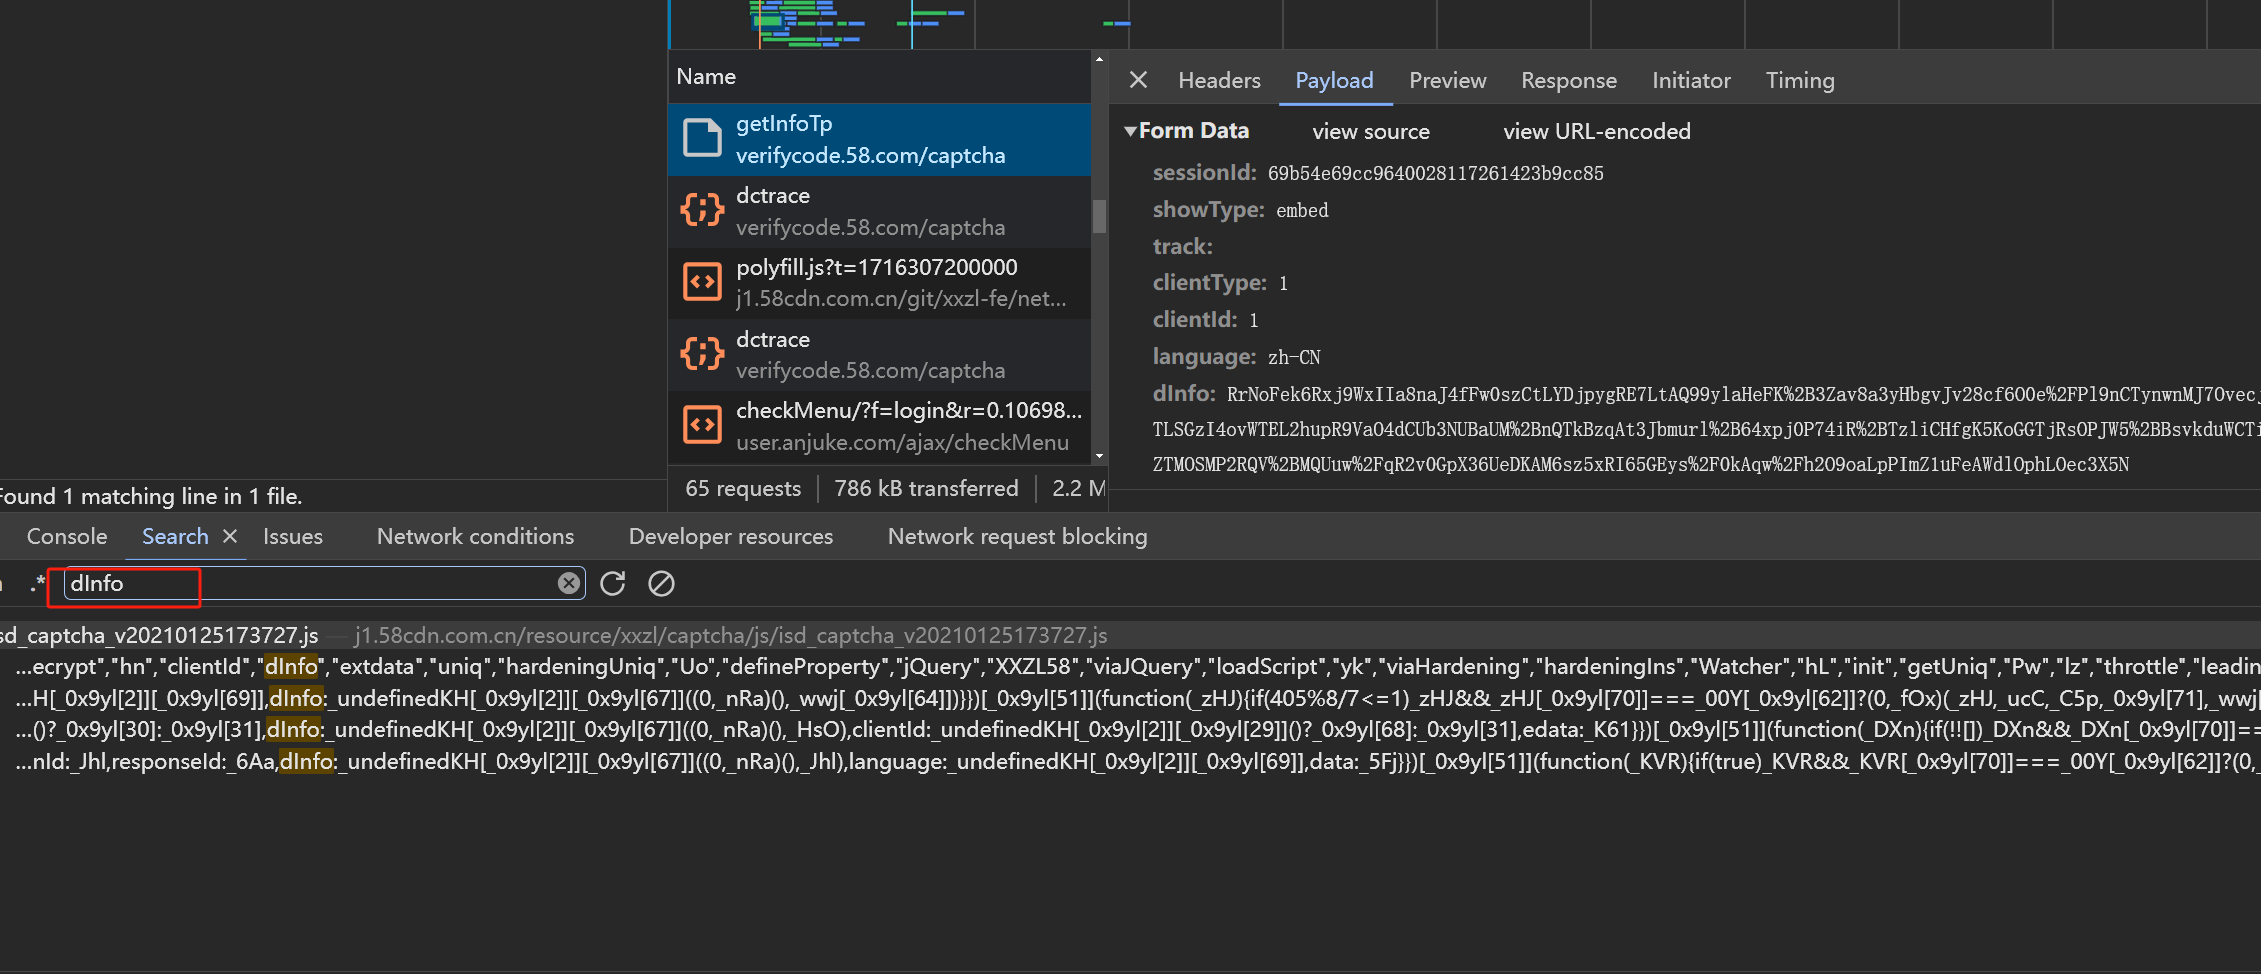This screenshot has width=2261, height=974.
Task: Collapse the Form Data section
Action: click(1131, 131)
